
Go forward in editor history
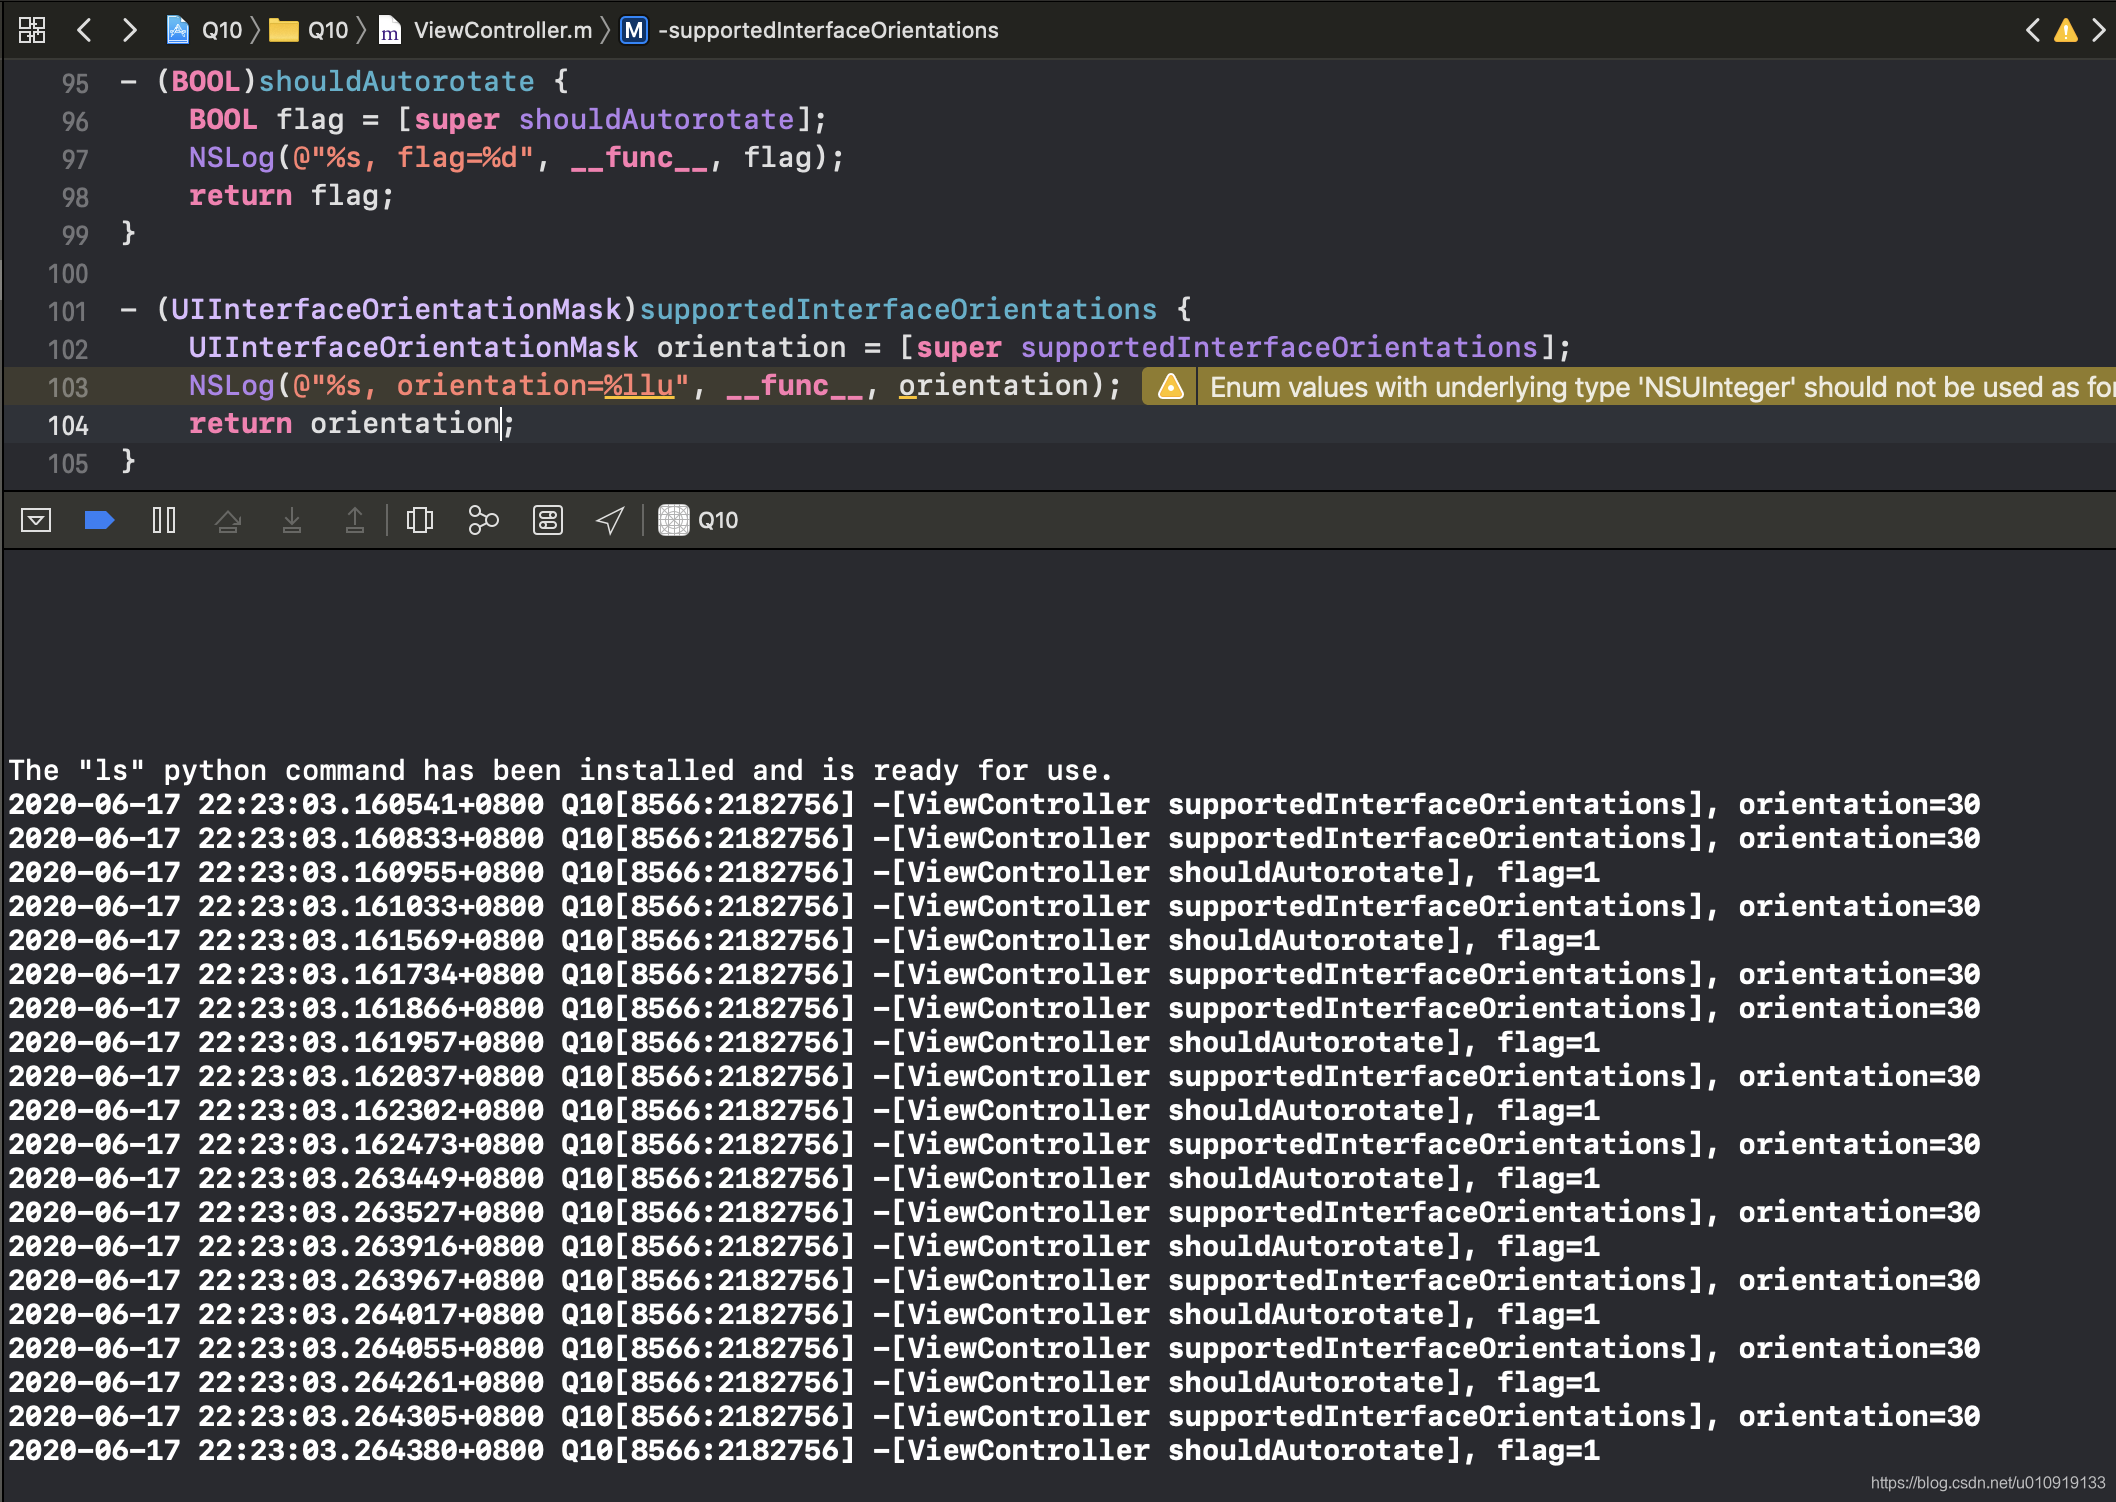pyautogui.click(x=129, y=30)
